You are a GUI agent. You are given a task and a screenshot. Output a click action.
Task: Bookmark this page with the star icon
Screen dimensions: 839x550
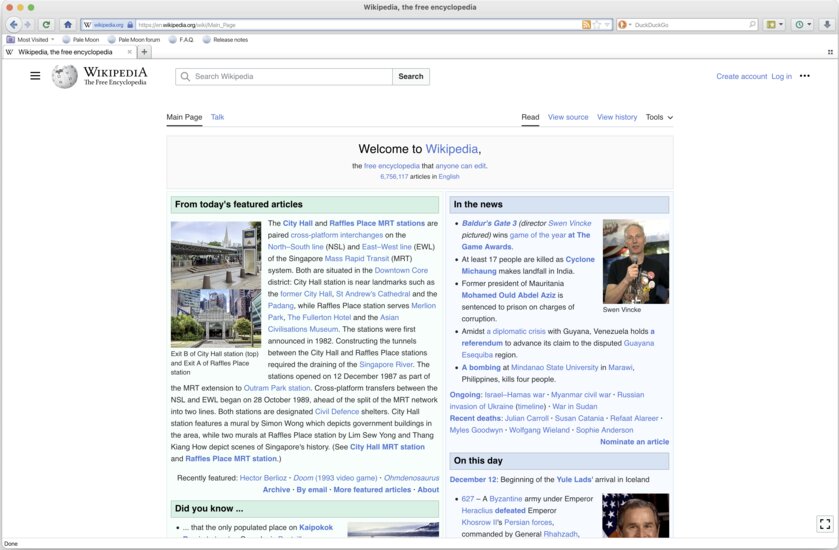(597, 25)
